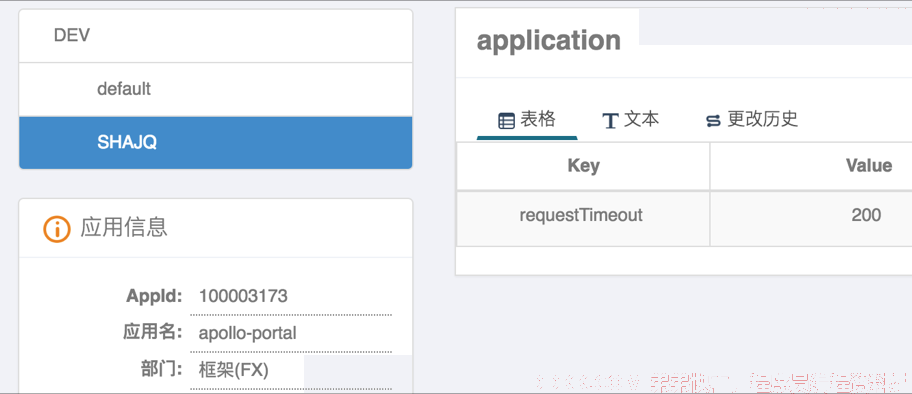This screenshot has height=394, width=912.
Task: Click the apollo-portal application name
Action: click(x=248, y=333)
